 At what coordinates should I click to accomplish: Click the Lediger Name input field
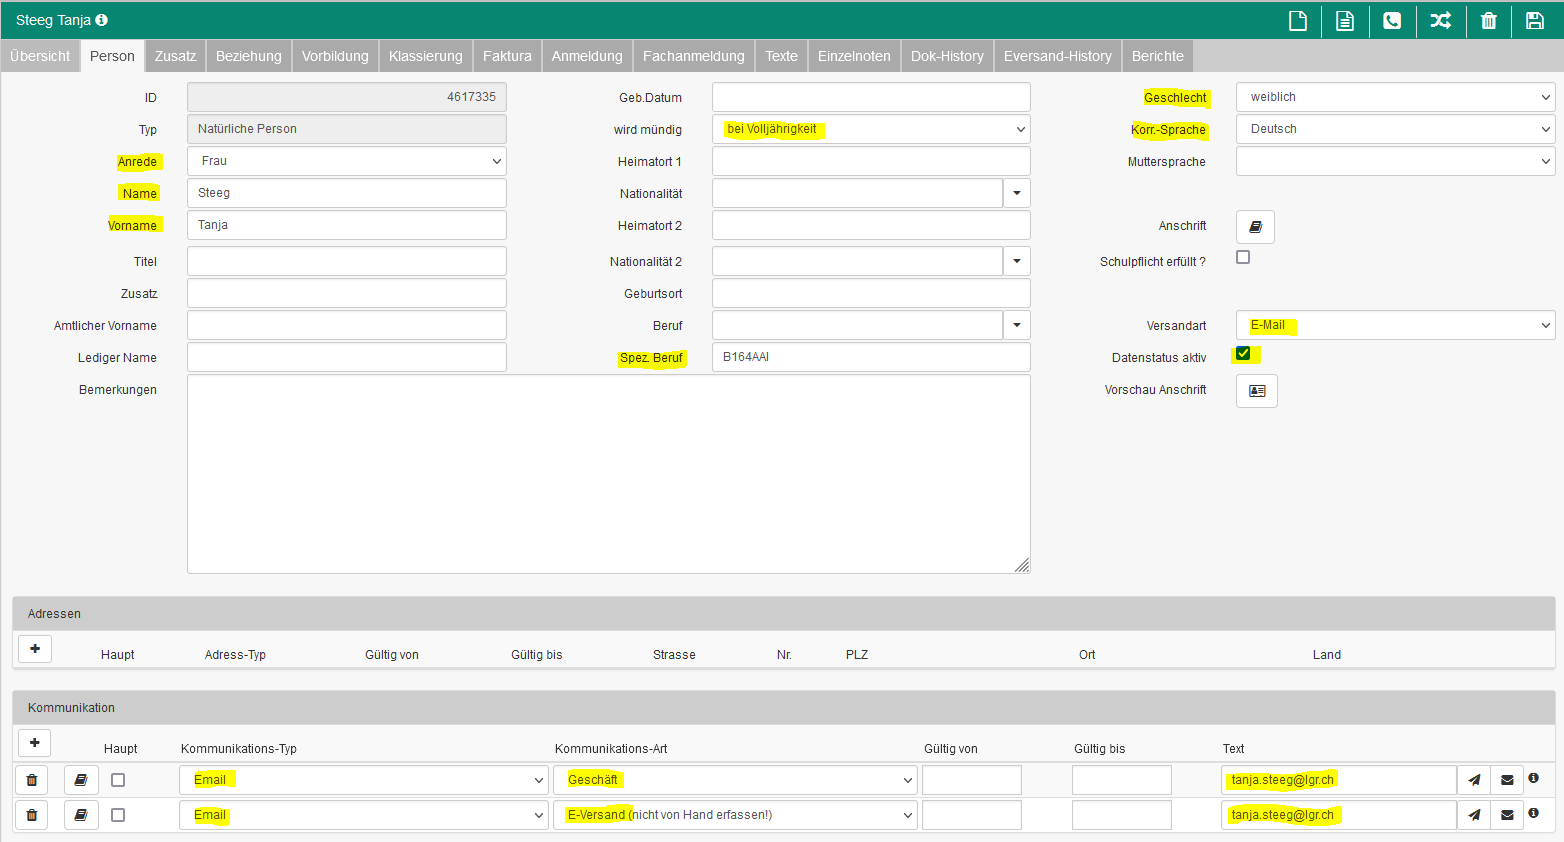(347, 357)
